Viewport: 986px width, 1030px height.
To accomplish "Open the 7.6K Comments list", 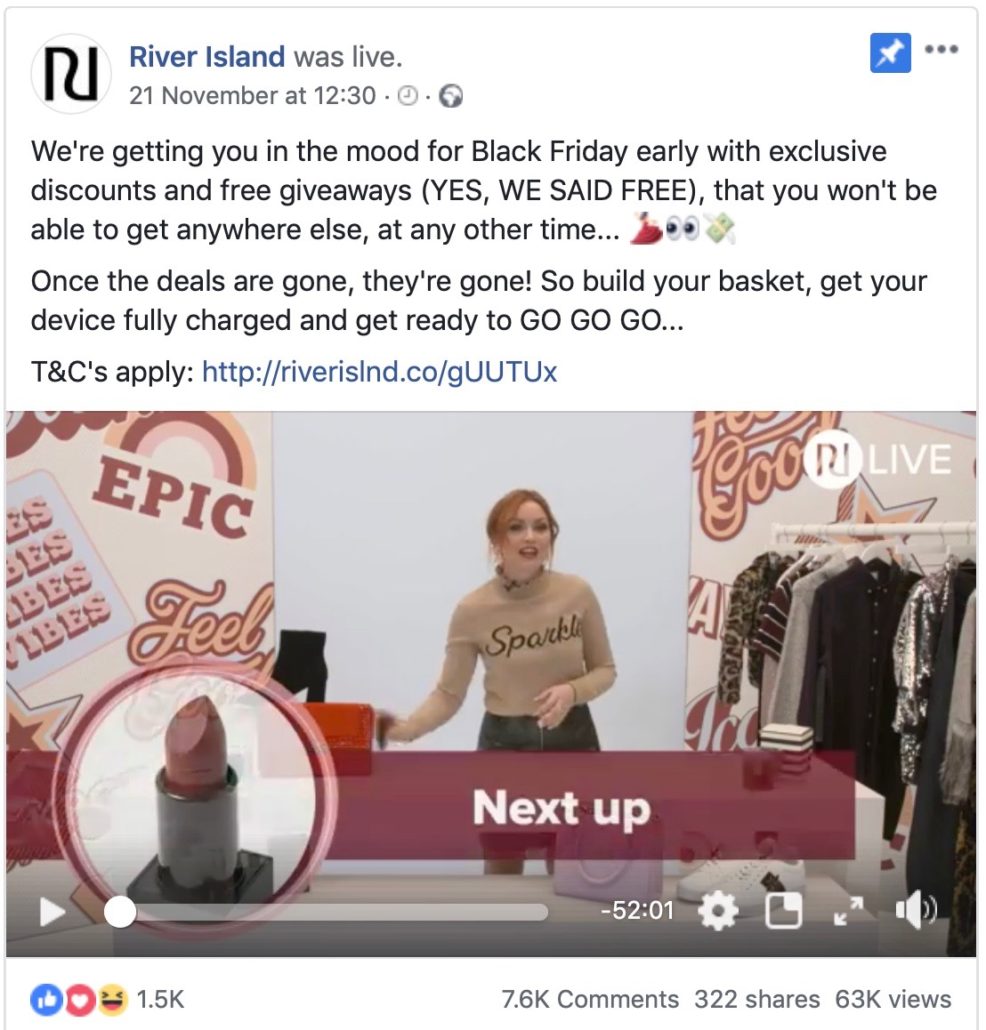I will point(590,1000).
